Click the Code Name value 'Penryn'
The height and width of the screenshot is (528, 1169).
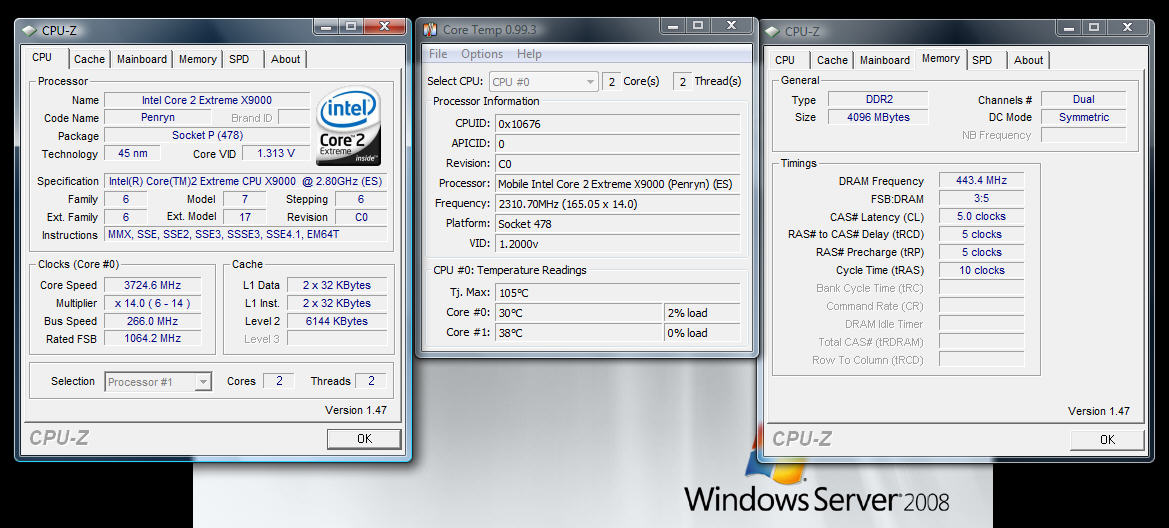(157, 118)
